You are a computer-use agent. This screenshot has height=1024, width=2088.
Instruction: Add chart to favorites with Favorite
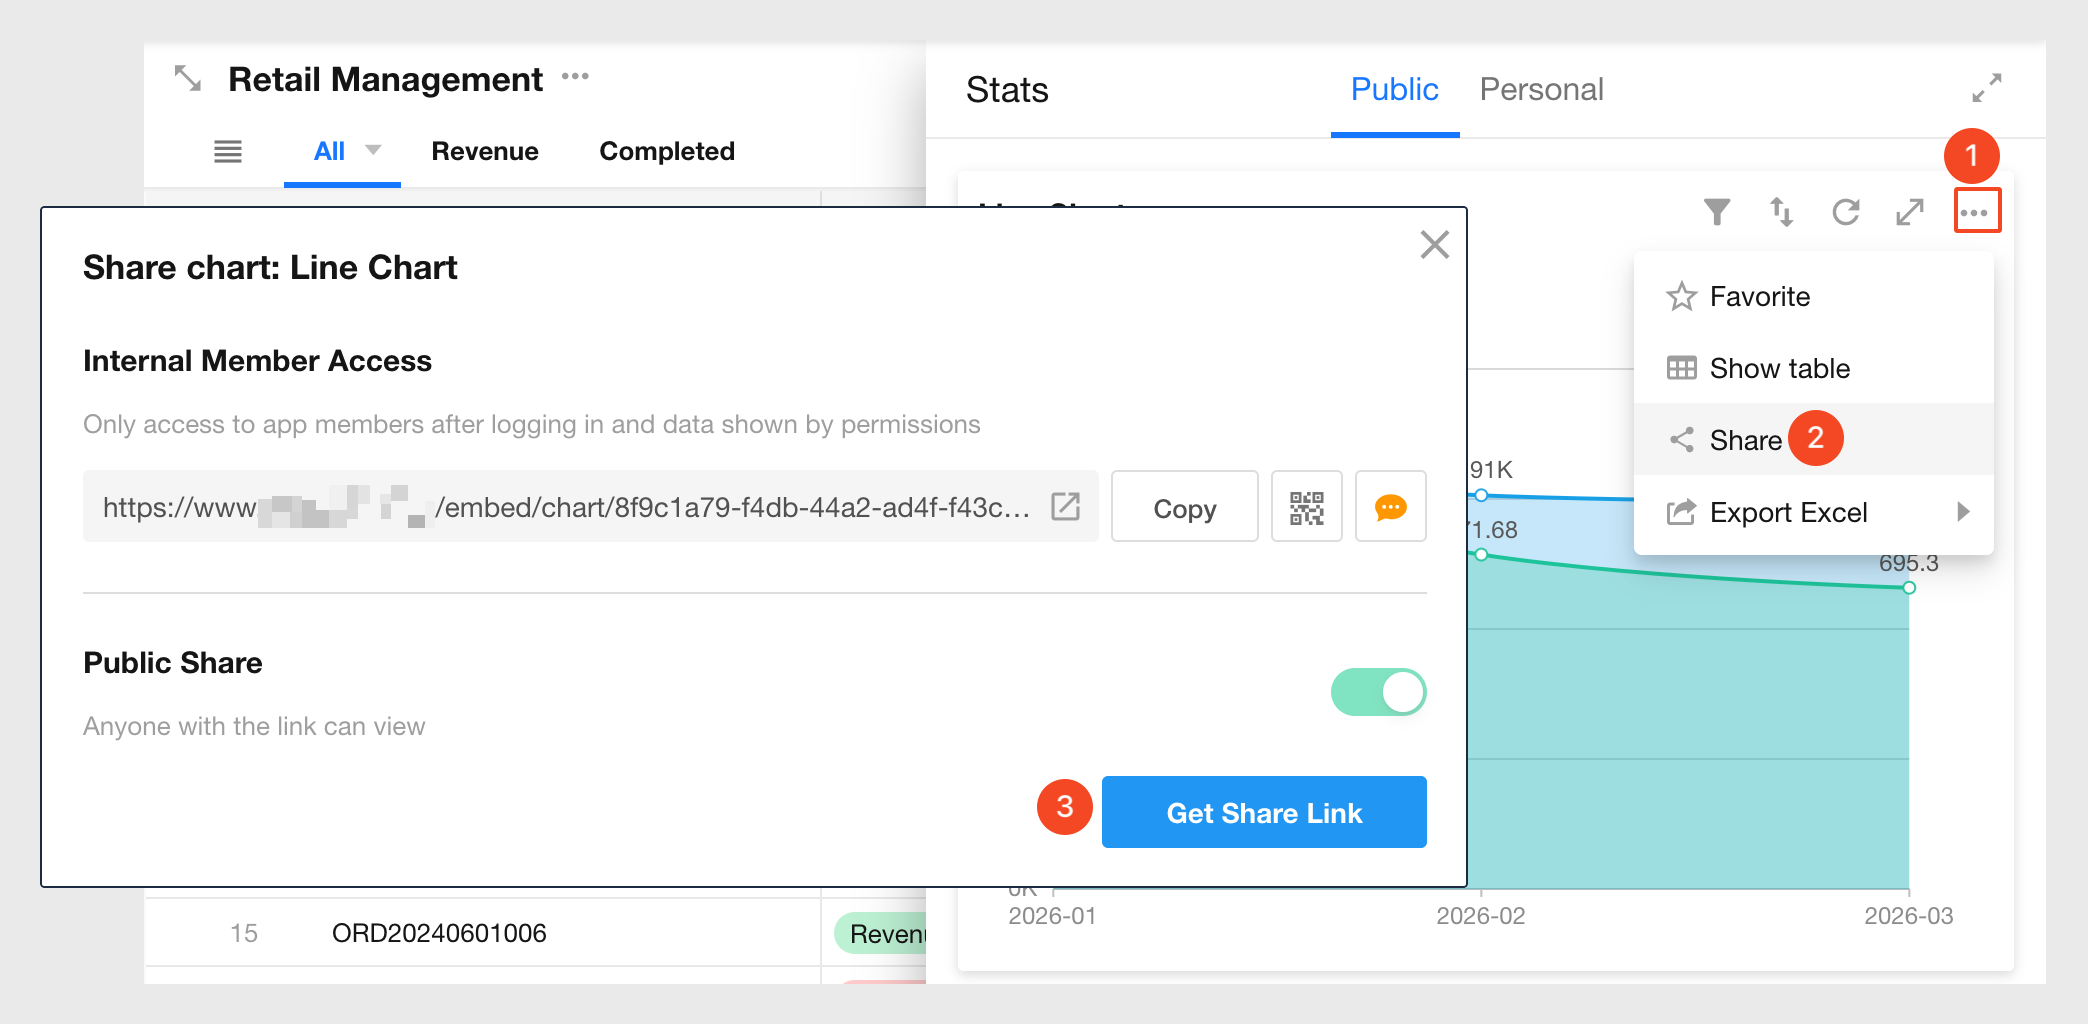[x=1759, y=296]
